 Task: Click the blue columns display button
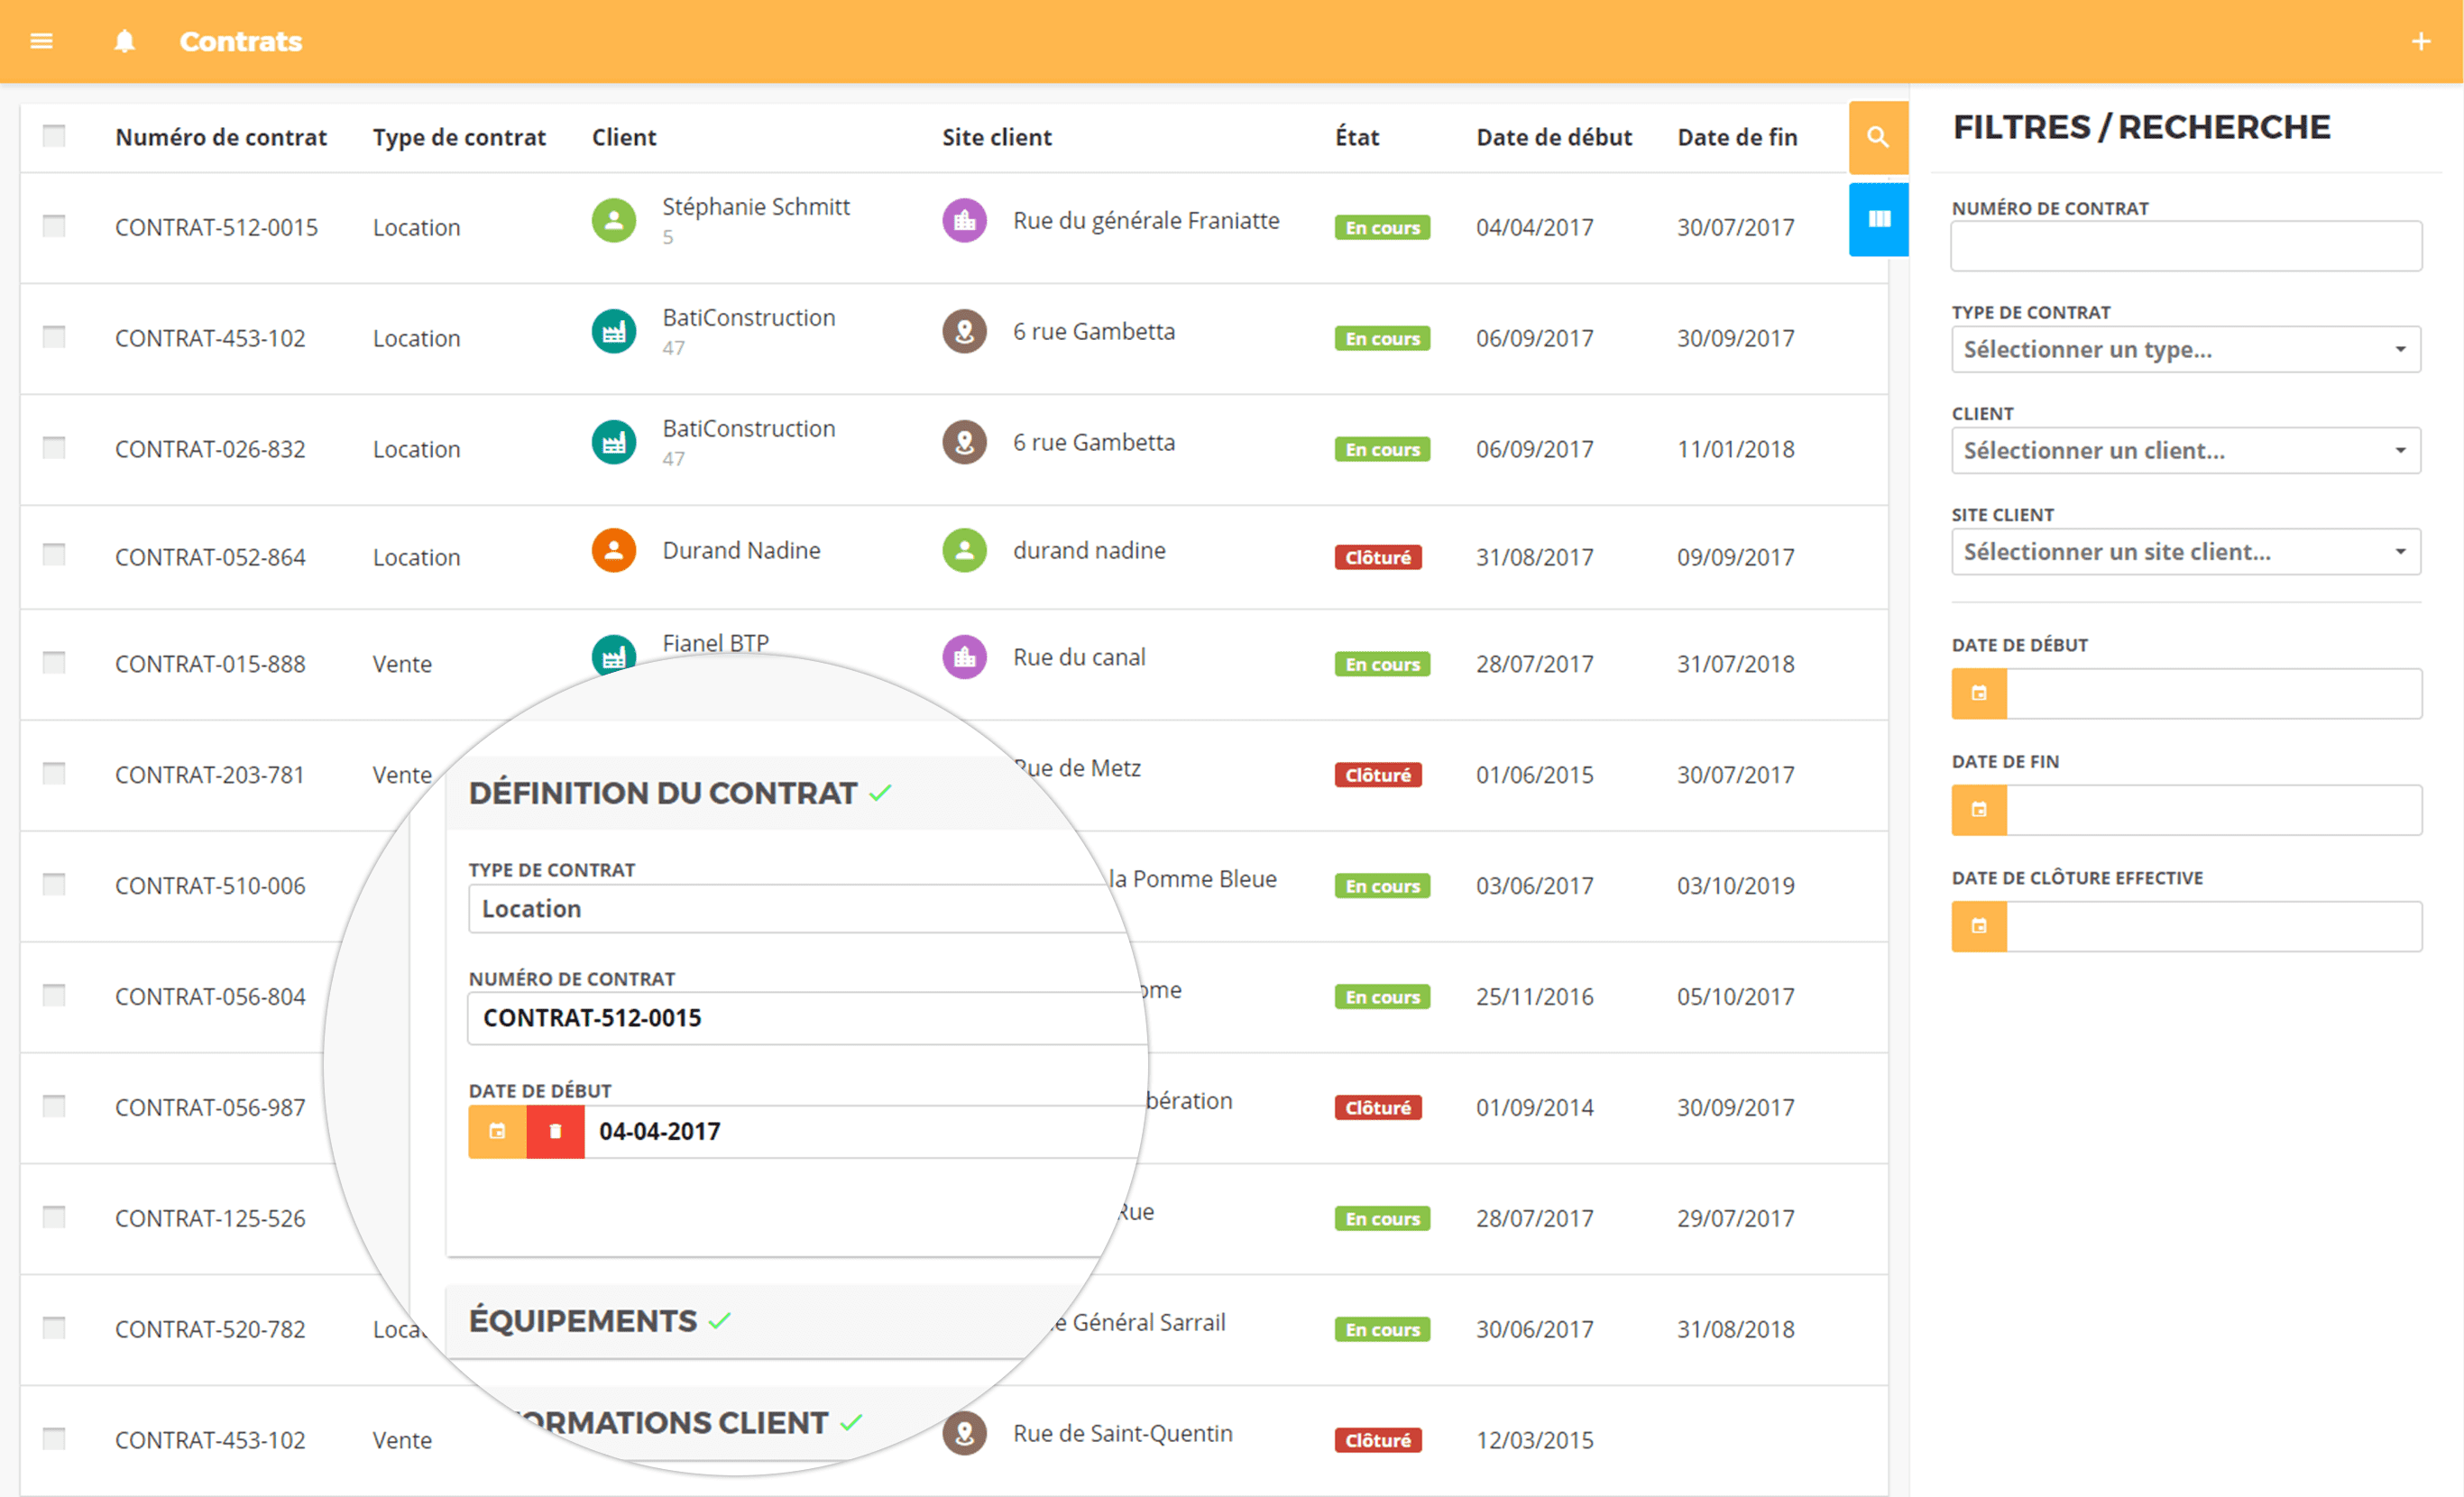(x=1878, y=219)
